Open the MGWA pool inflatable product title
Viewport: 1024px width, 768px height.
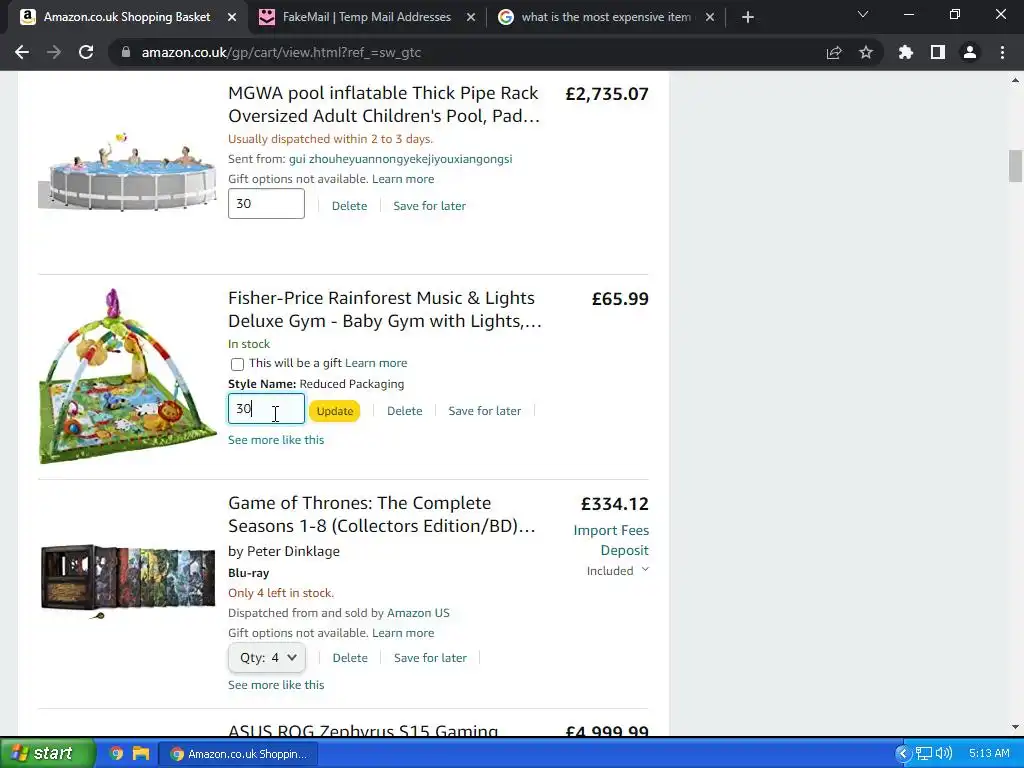click(384, 104)
